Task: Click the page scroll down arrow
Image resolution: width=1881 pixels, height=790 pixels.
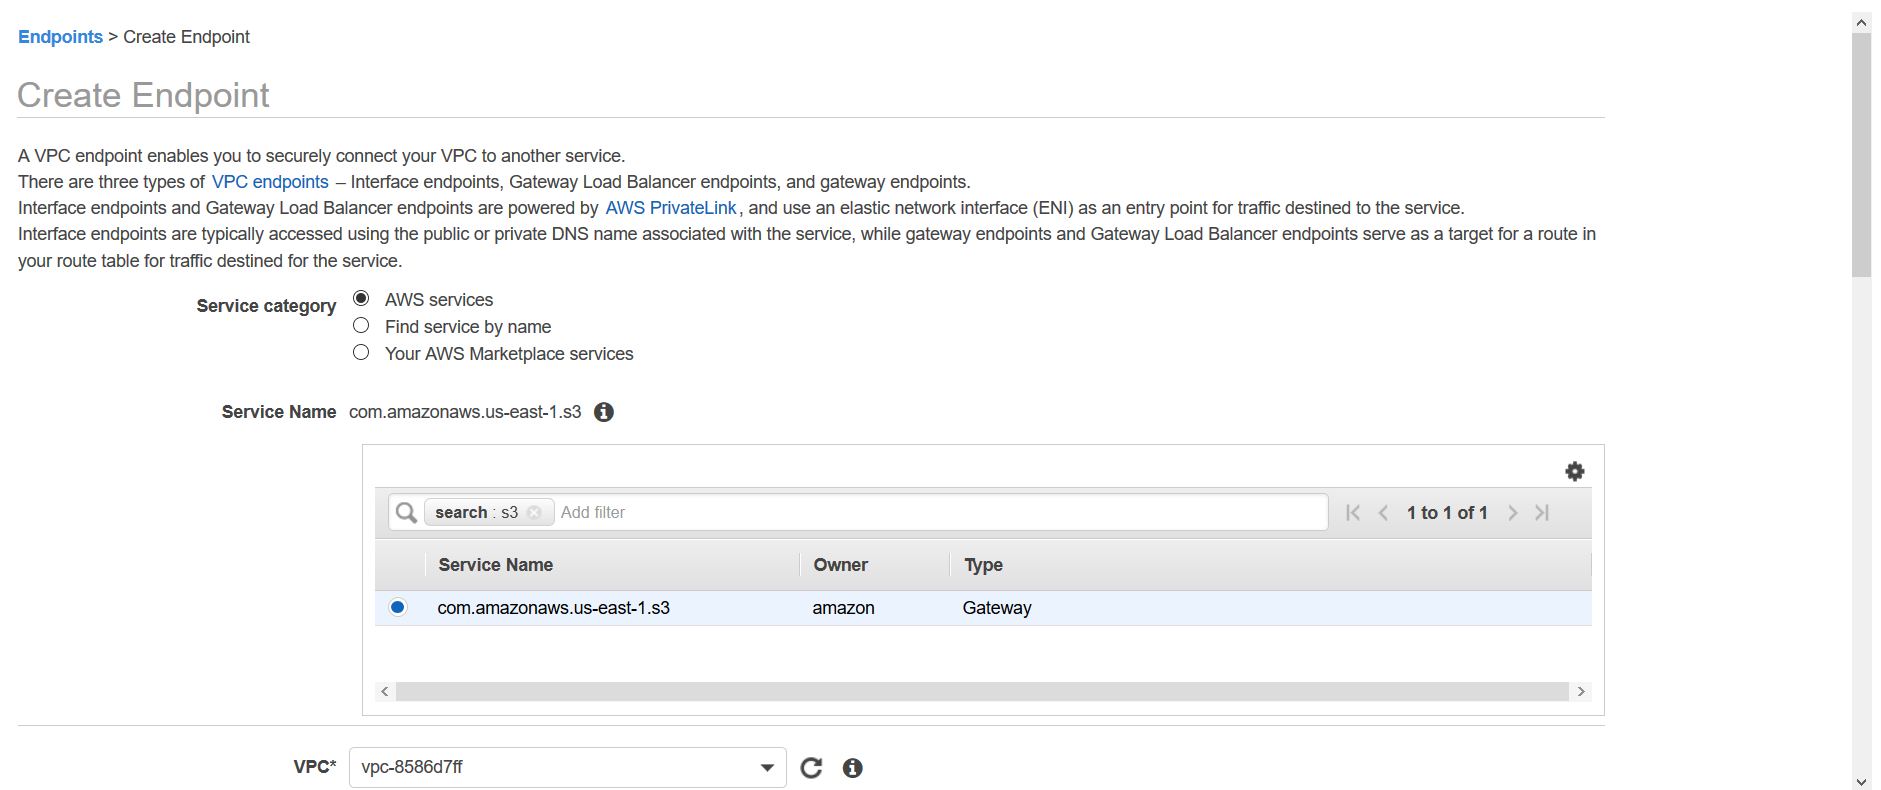Action: pyautogui.click(x=1861, y=782)
